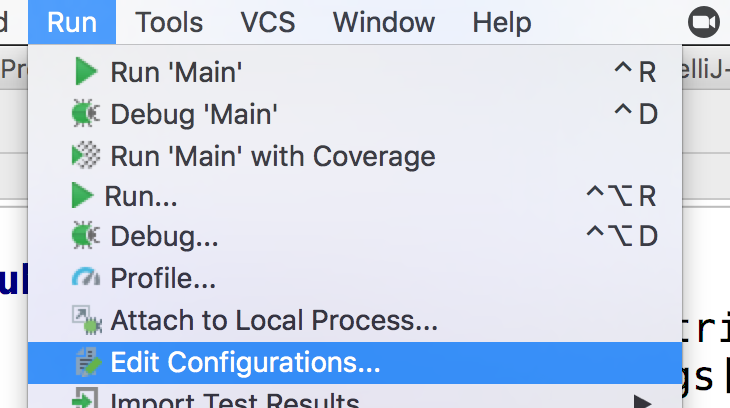Viewport: 730px width, 408px height.
Task: Click the Import Test Results icon
Action: [85, 399]
